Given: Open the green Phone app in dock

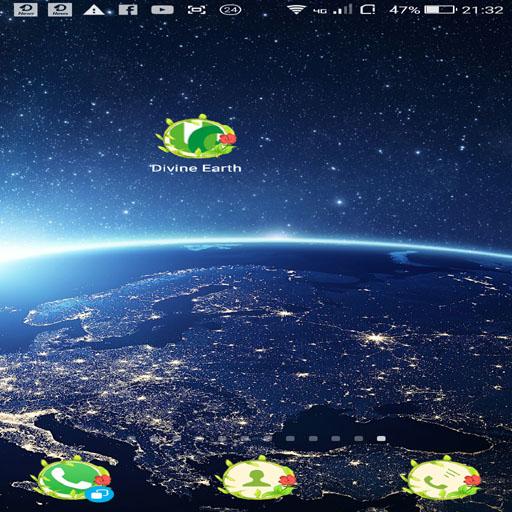Looking at the screenshot, I should pyautogui.click(x=72, y=479).
